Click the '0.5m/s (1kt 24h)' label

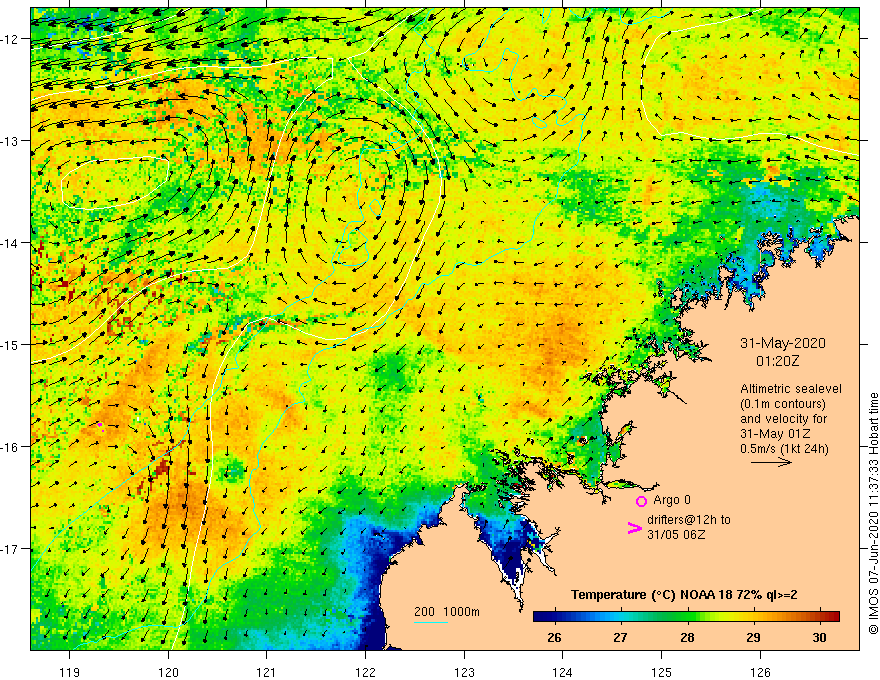tap(784, 449)
